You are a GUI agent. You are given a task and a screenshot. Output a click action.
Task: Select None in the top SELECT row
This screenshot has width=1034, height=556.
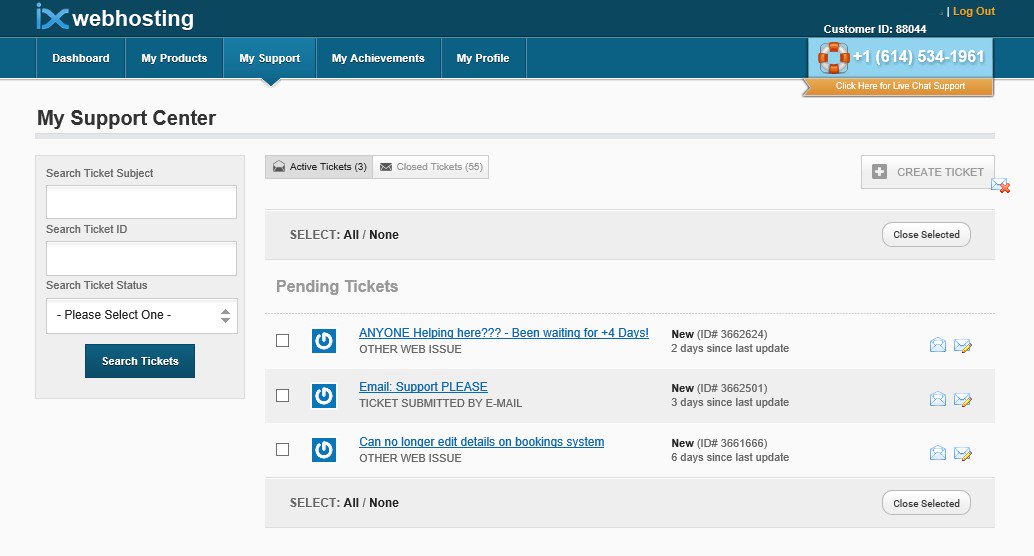(x=384, y=235)
